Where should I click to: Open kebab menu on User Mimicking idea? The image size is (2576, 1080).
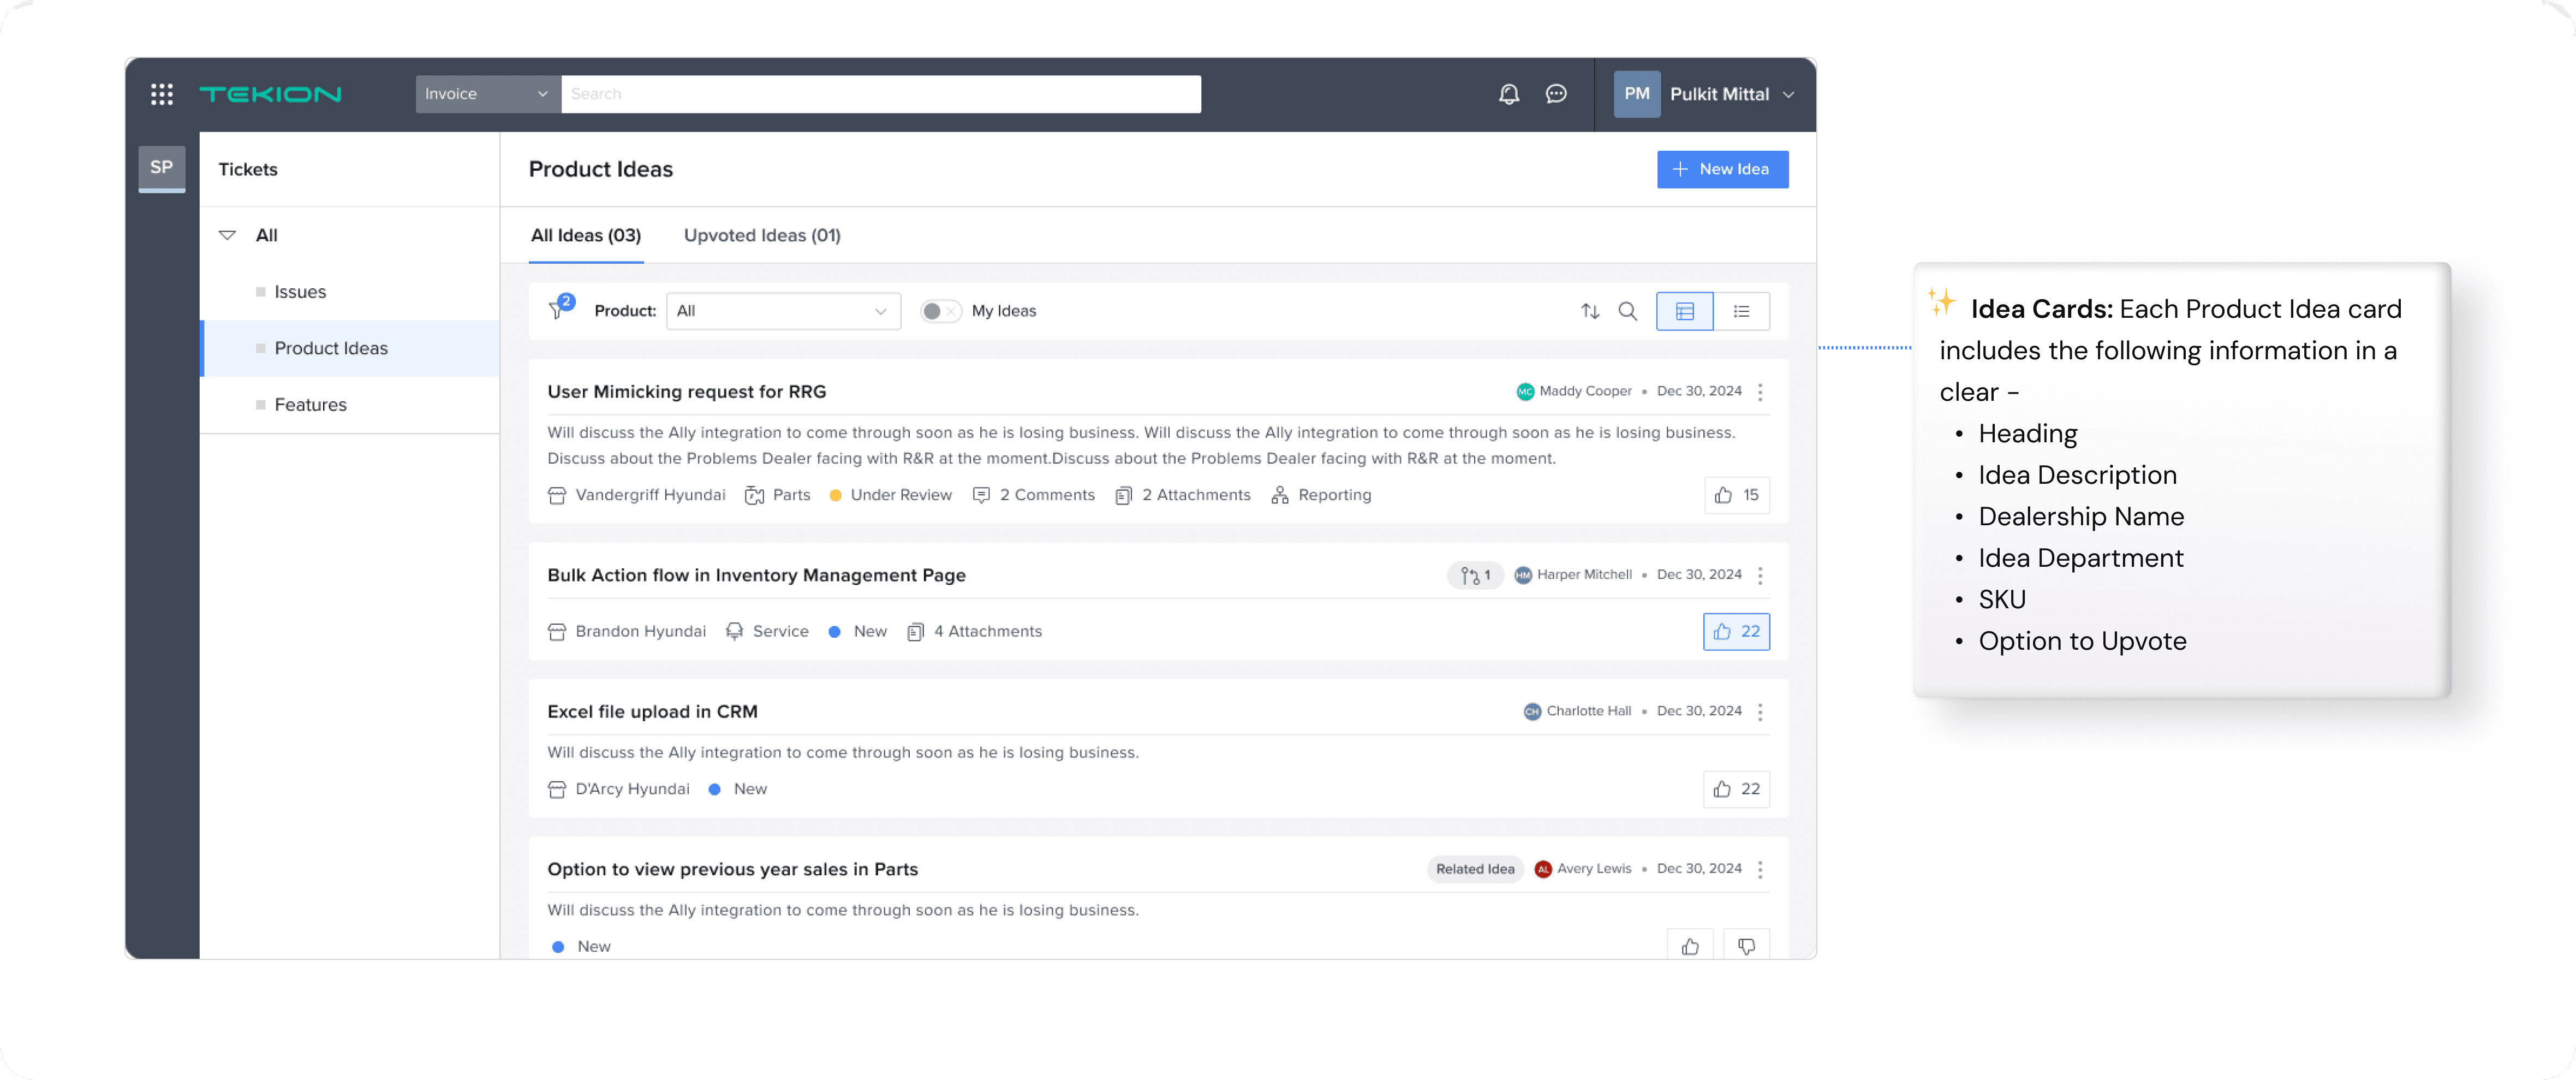coord(1760,392)
